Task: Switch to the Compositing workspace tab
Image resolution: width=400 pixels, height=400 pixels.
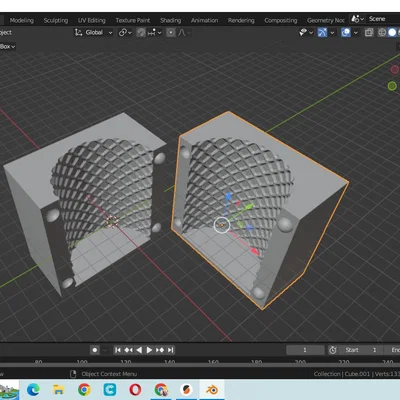Action: (x=281, y=20)
